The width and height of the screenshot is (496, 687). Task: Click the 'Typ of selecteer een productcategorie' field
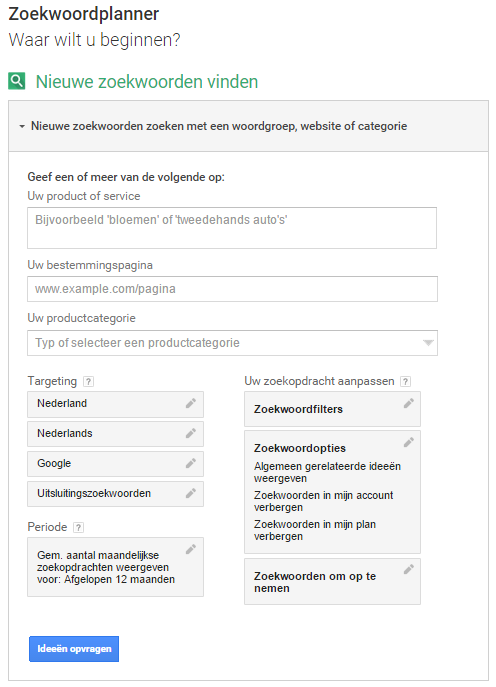click(232, 343)
